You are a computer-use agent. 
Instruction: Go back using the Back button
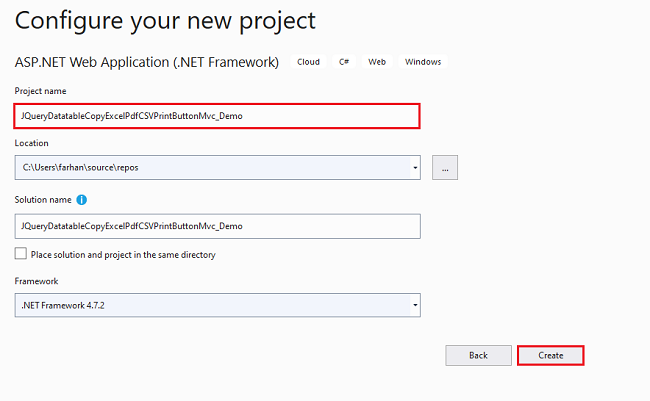[478, 355]
